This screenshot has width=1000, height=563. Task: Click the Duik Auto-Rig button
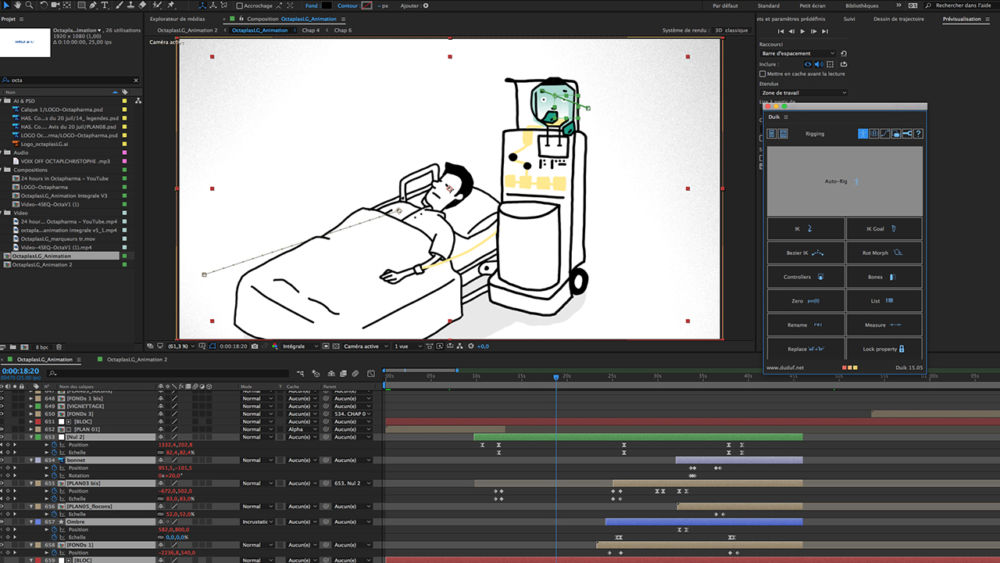[844, 182]
